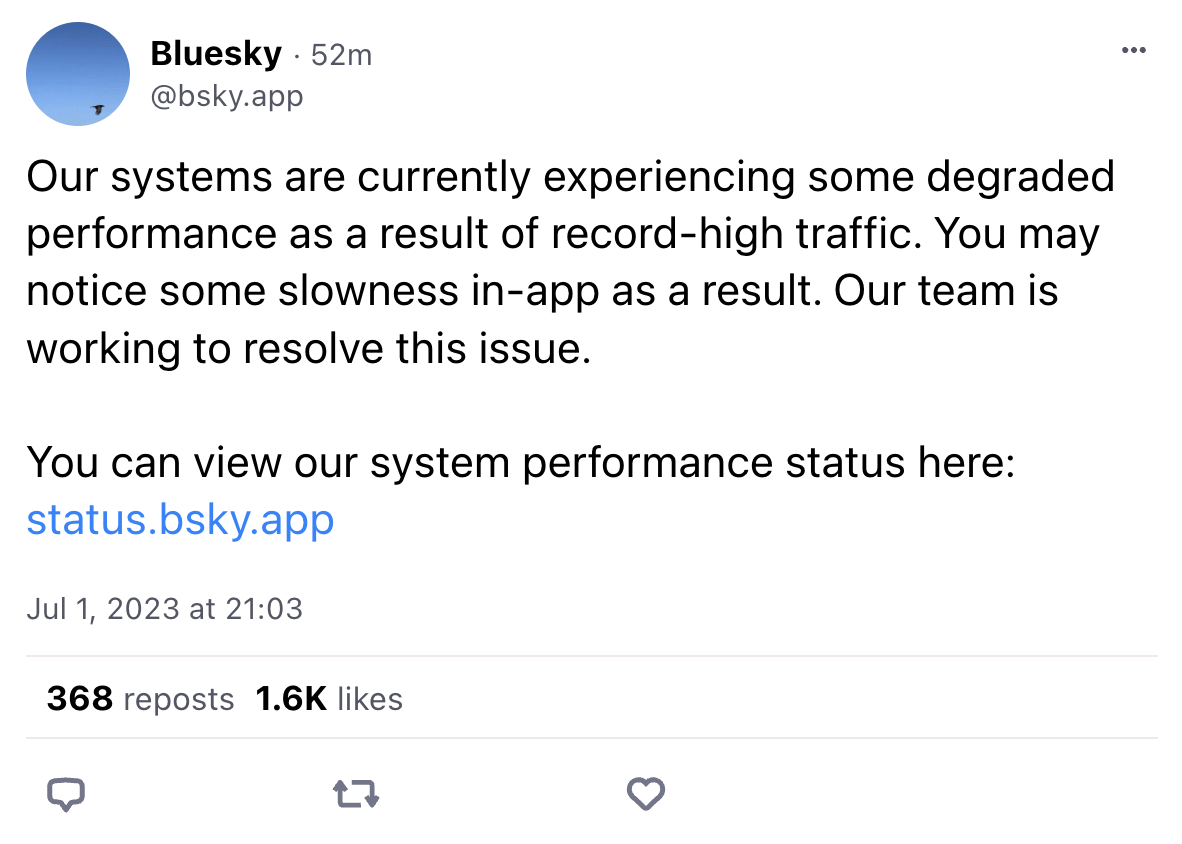Click the Bluesky display name

(216, 54)
